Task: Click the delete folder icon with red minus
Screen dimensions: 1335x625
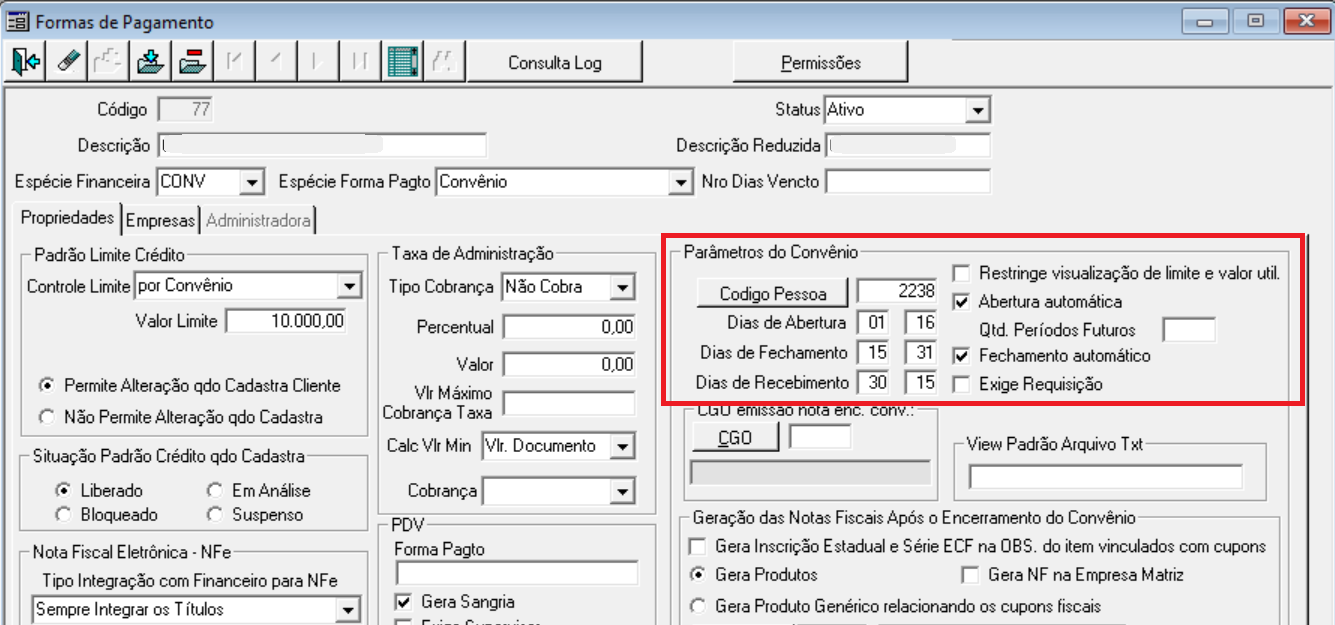Action: click(x=192, y=63)
